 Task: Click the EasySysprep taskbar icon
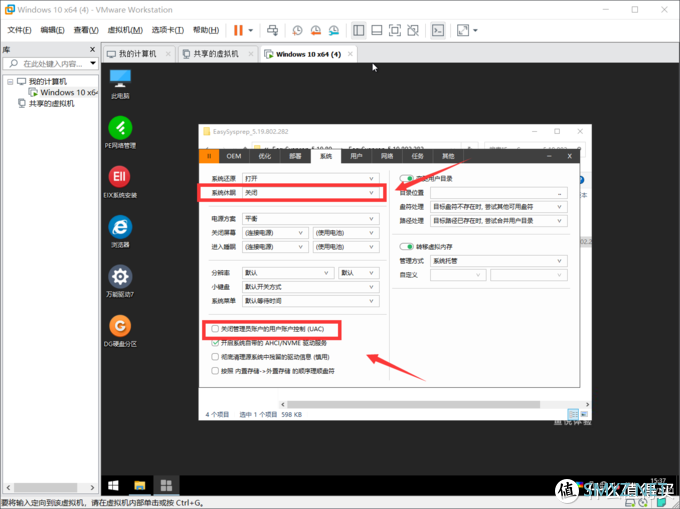tap(166, 485)
